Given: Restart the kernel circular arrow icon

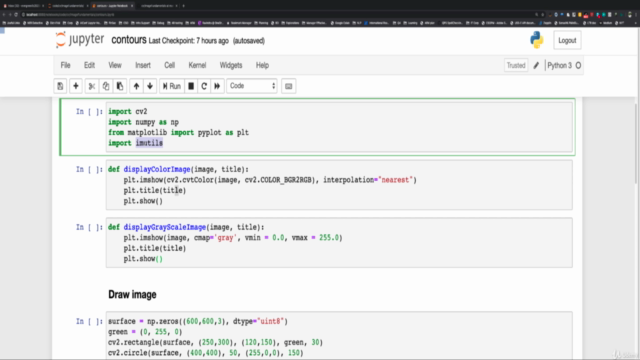Looking at the screenshot, I should tap(204, 86).
